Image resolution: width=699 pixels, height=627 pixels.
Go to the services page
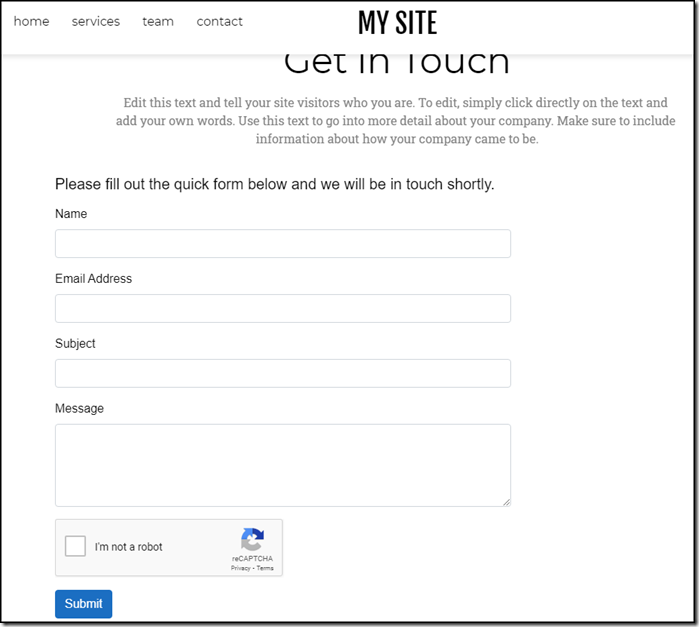[x=96, y=21]
